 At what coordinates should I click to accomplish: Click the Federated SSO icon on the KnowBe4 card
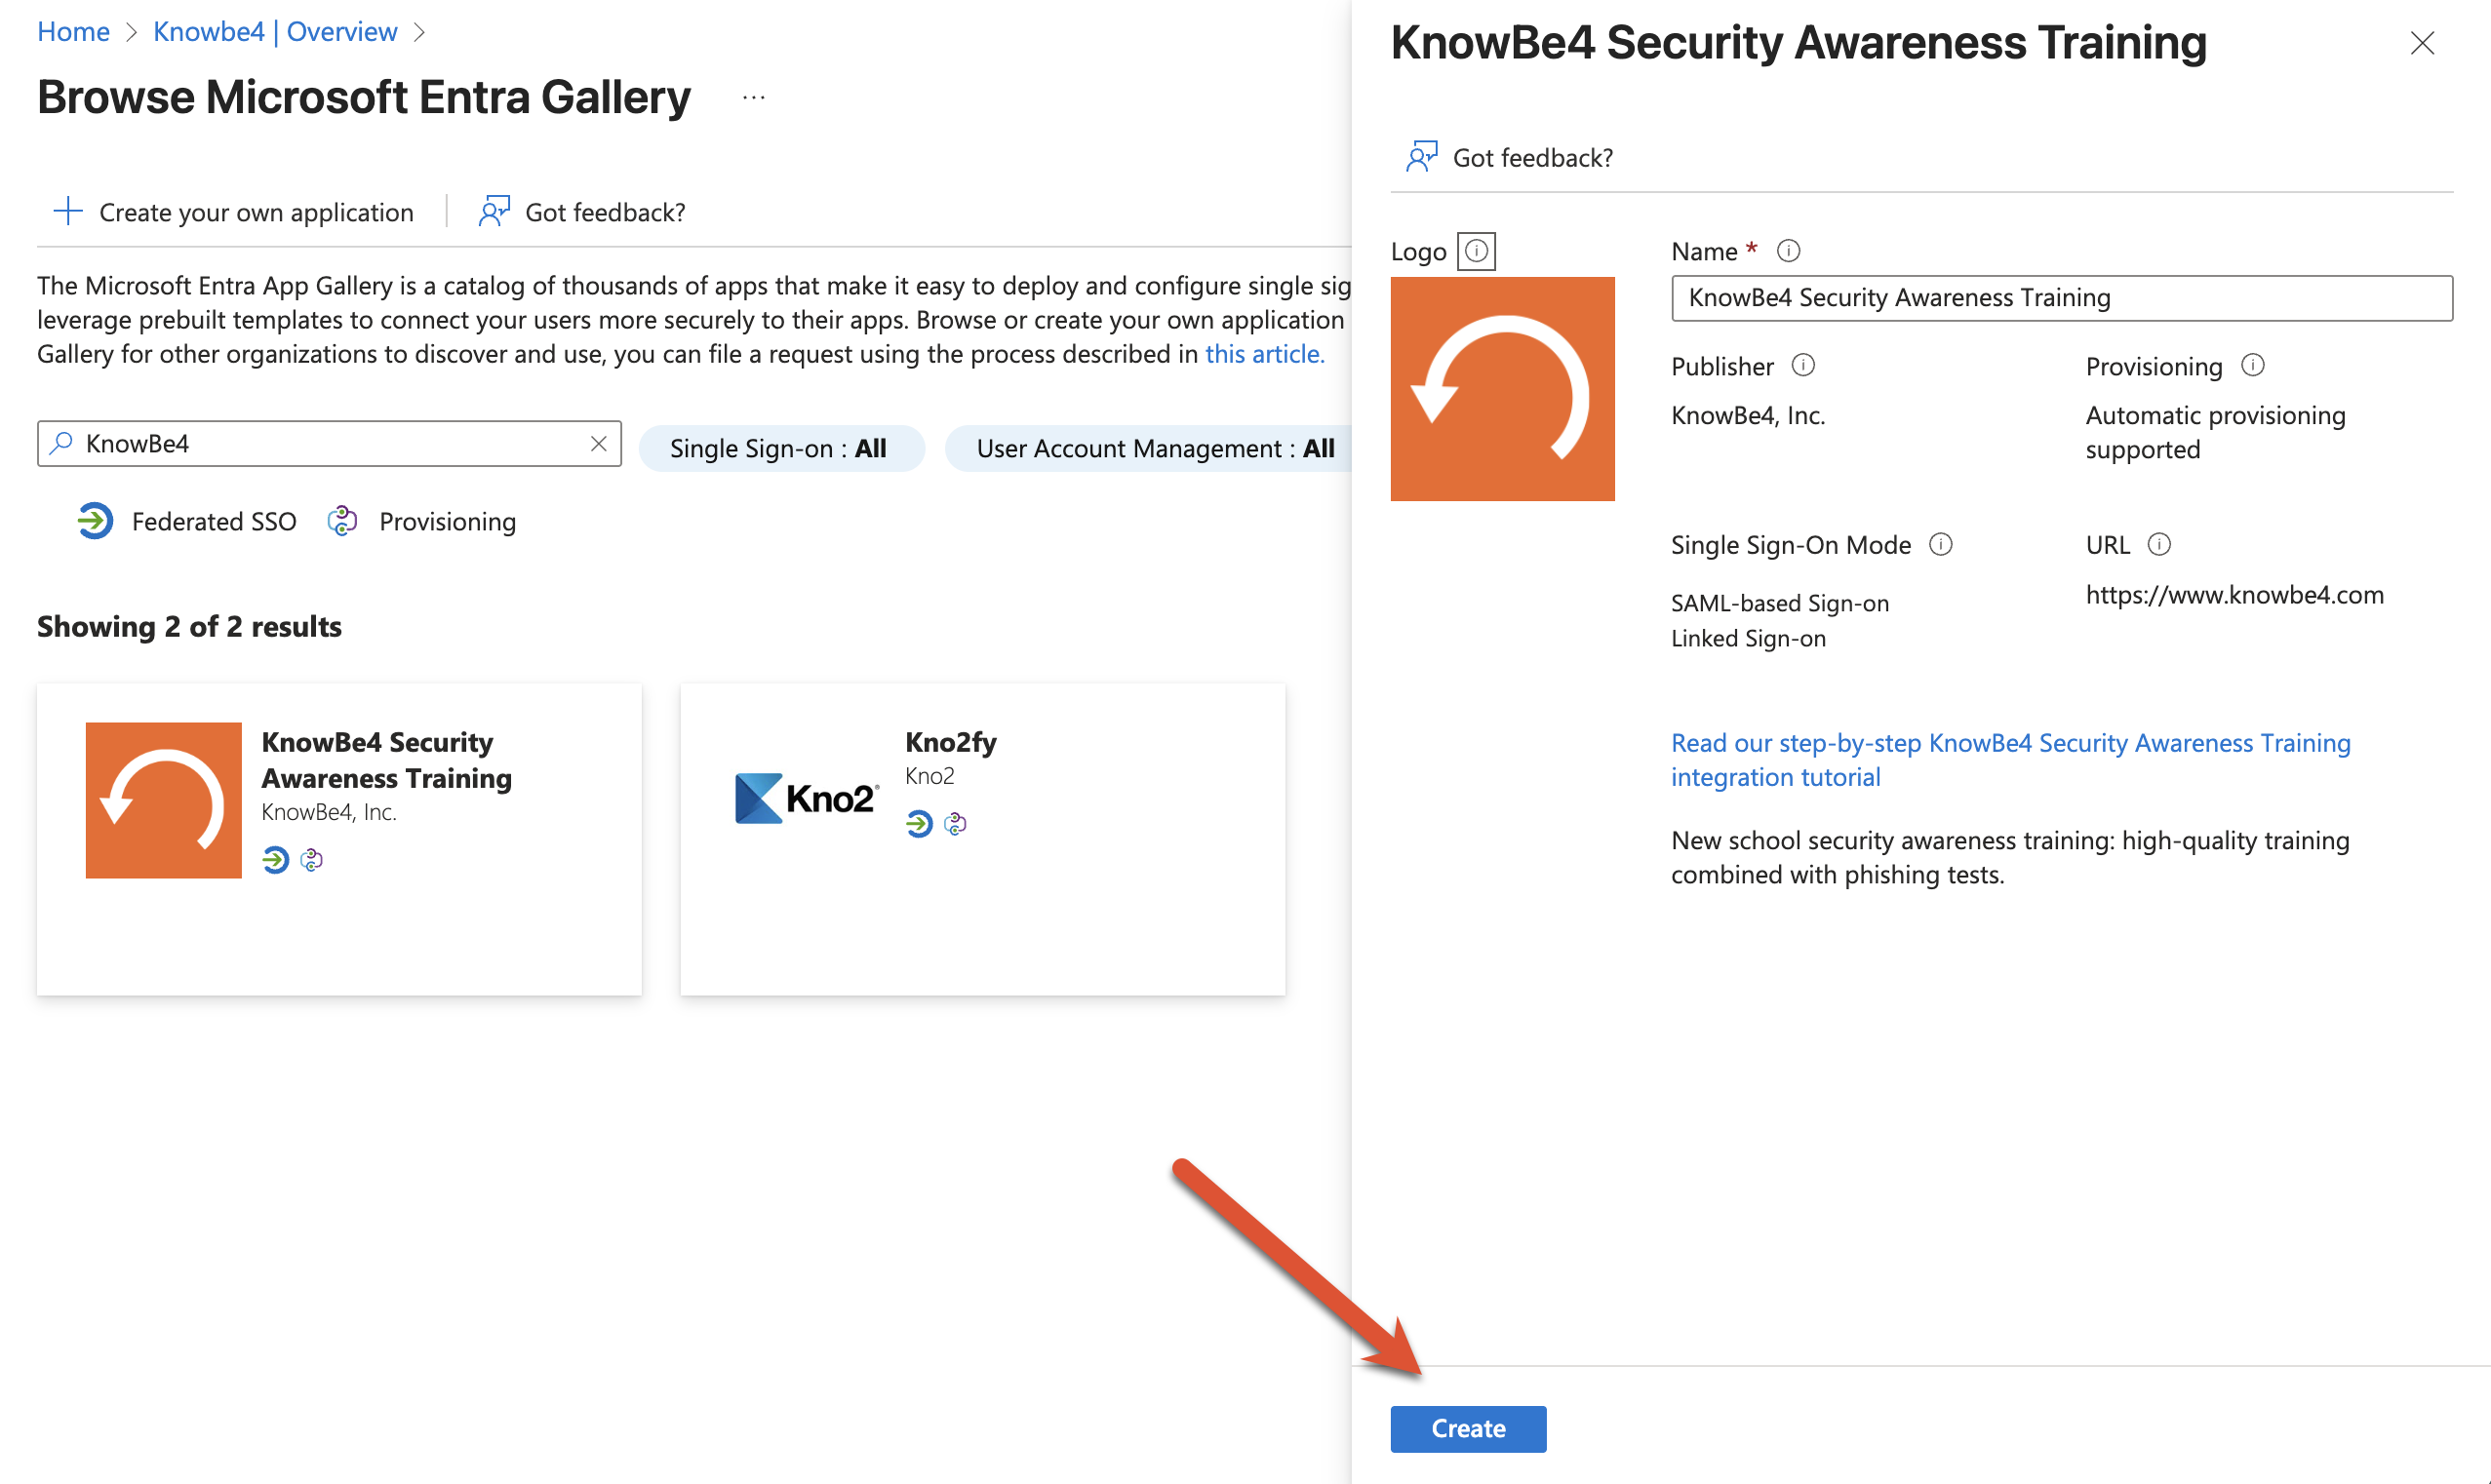[276, 860]
